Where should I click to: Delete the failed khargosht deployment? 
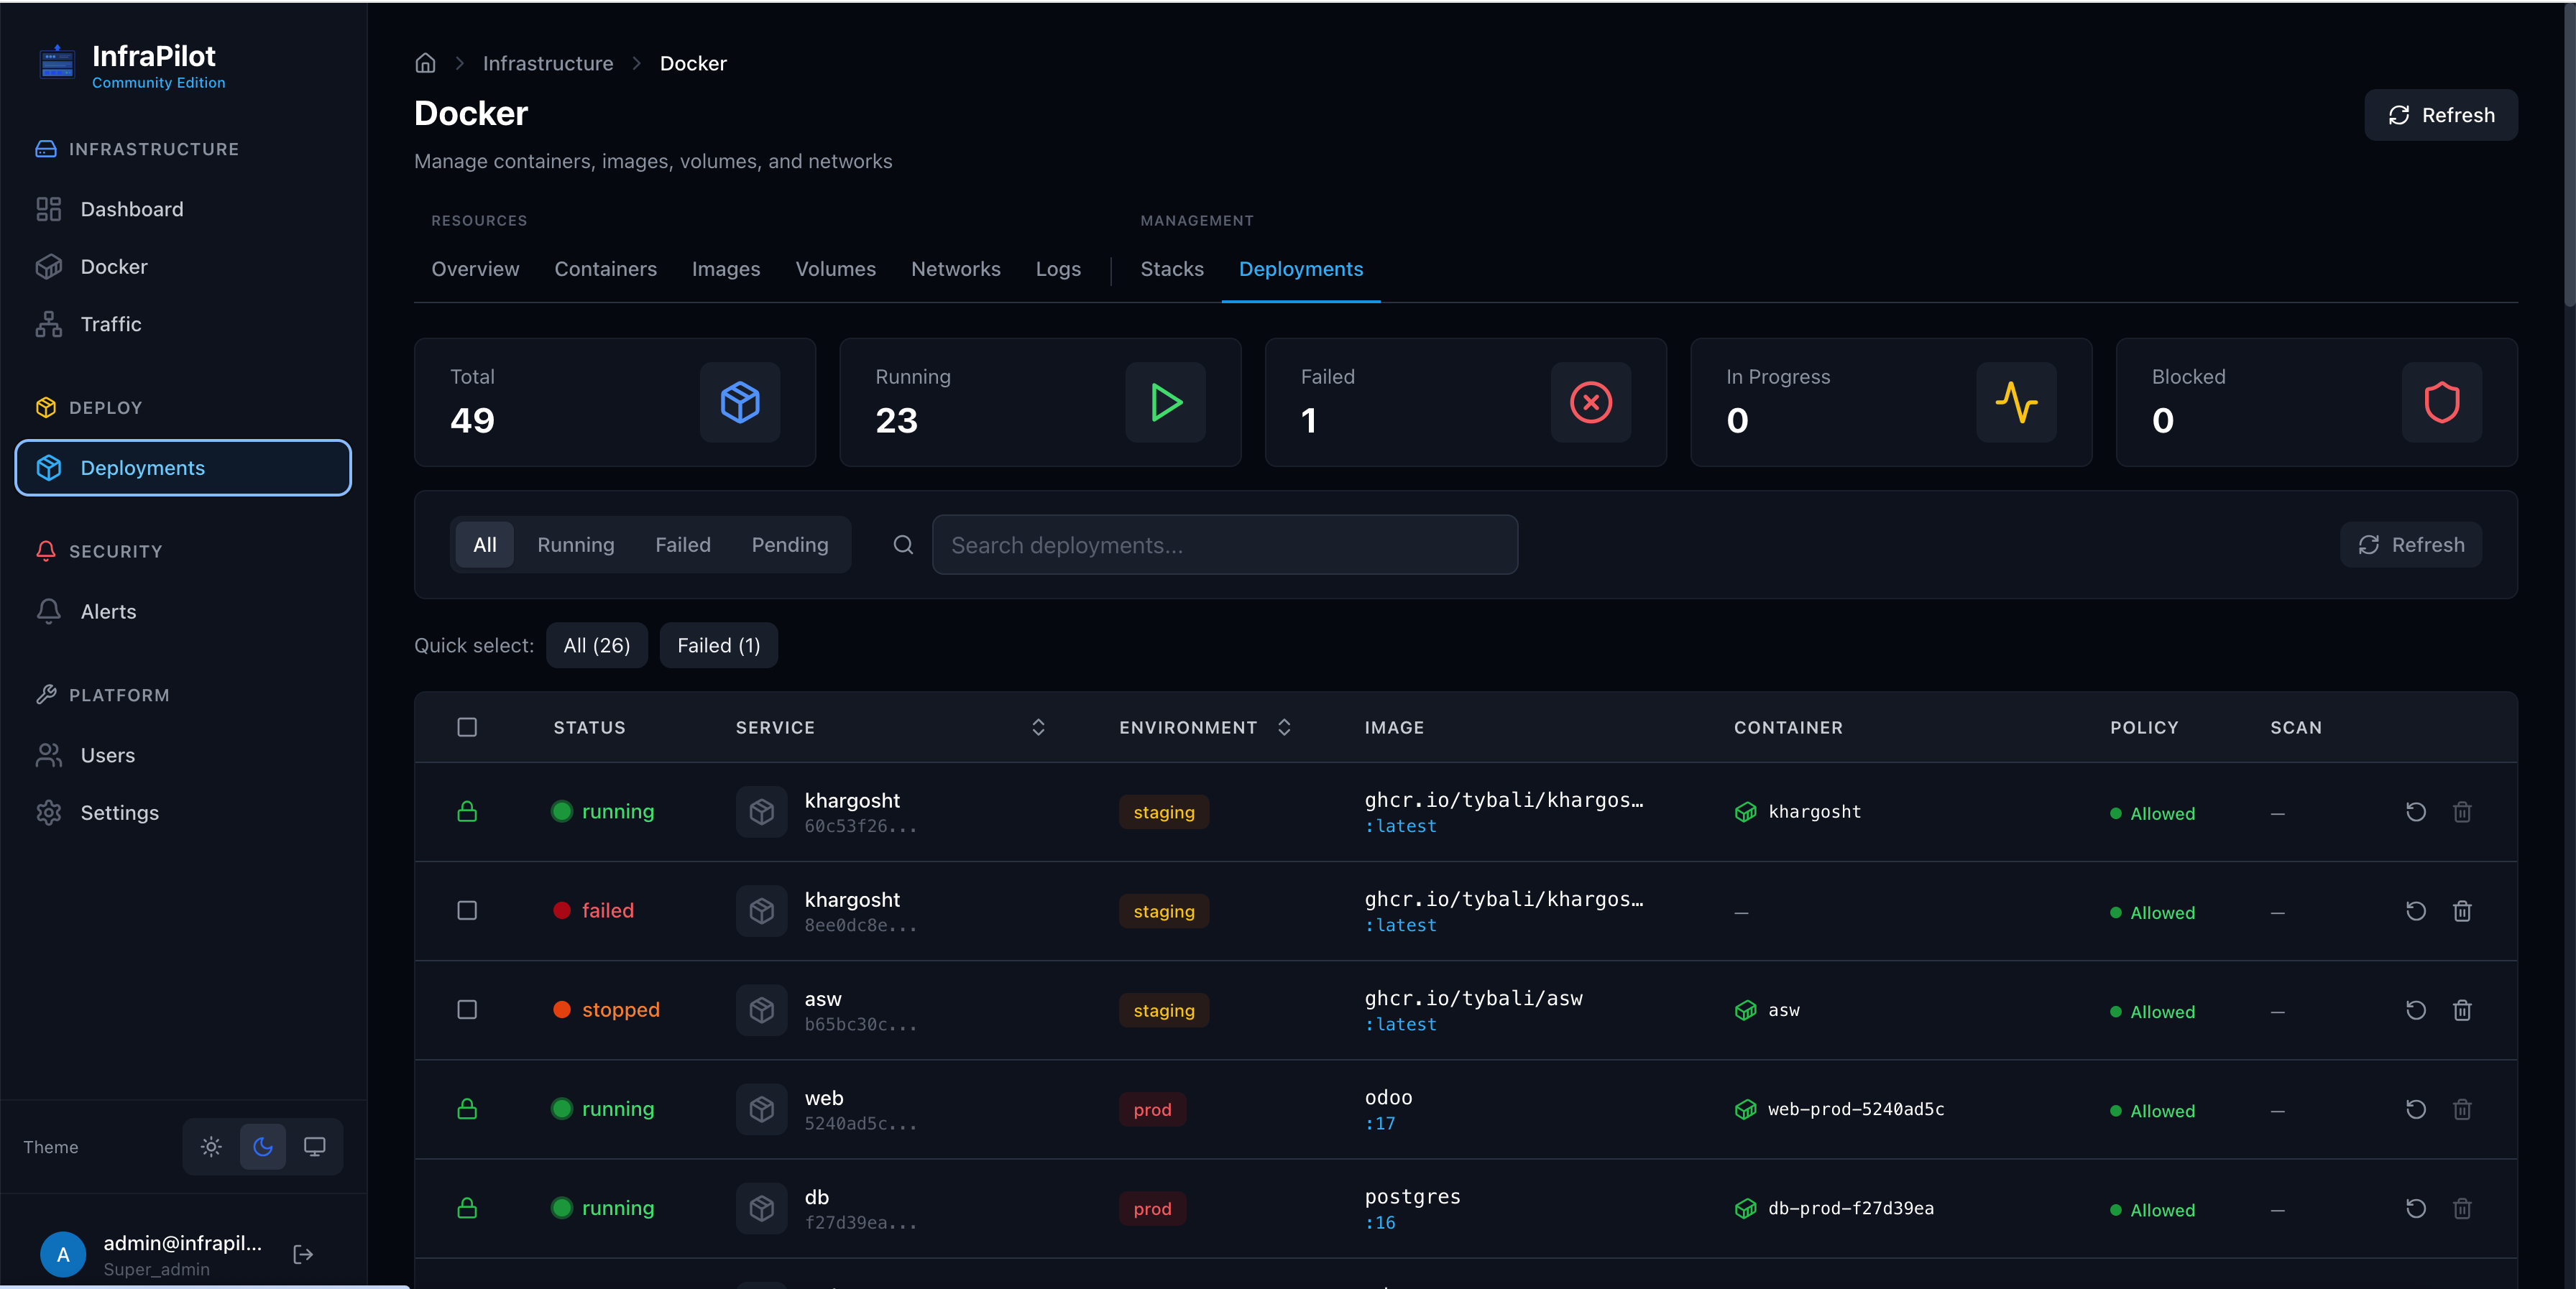(x=2462, y=910)
